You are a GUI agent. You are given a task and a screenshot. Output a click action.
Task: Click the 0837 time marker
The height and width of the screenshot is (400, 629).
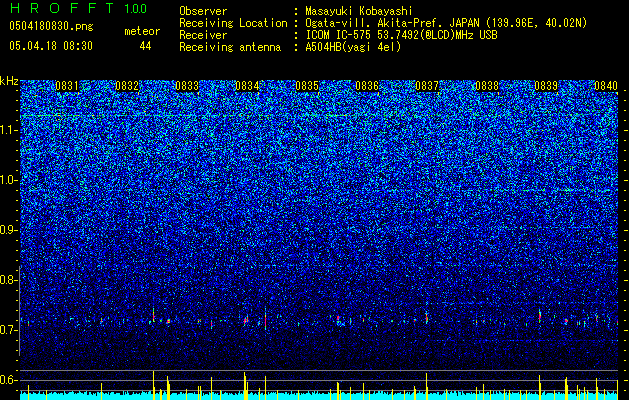[427, 86]
